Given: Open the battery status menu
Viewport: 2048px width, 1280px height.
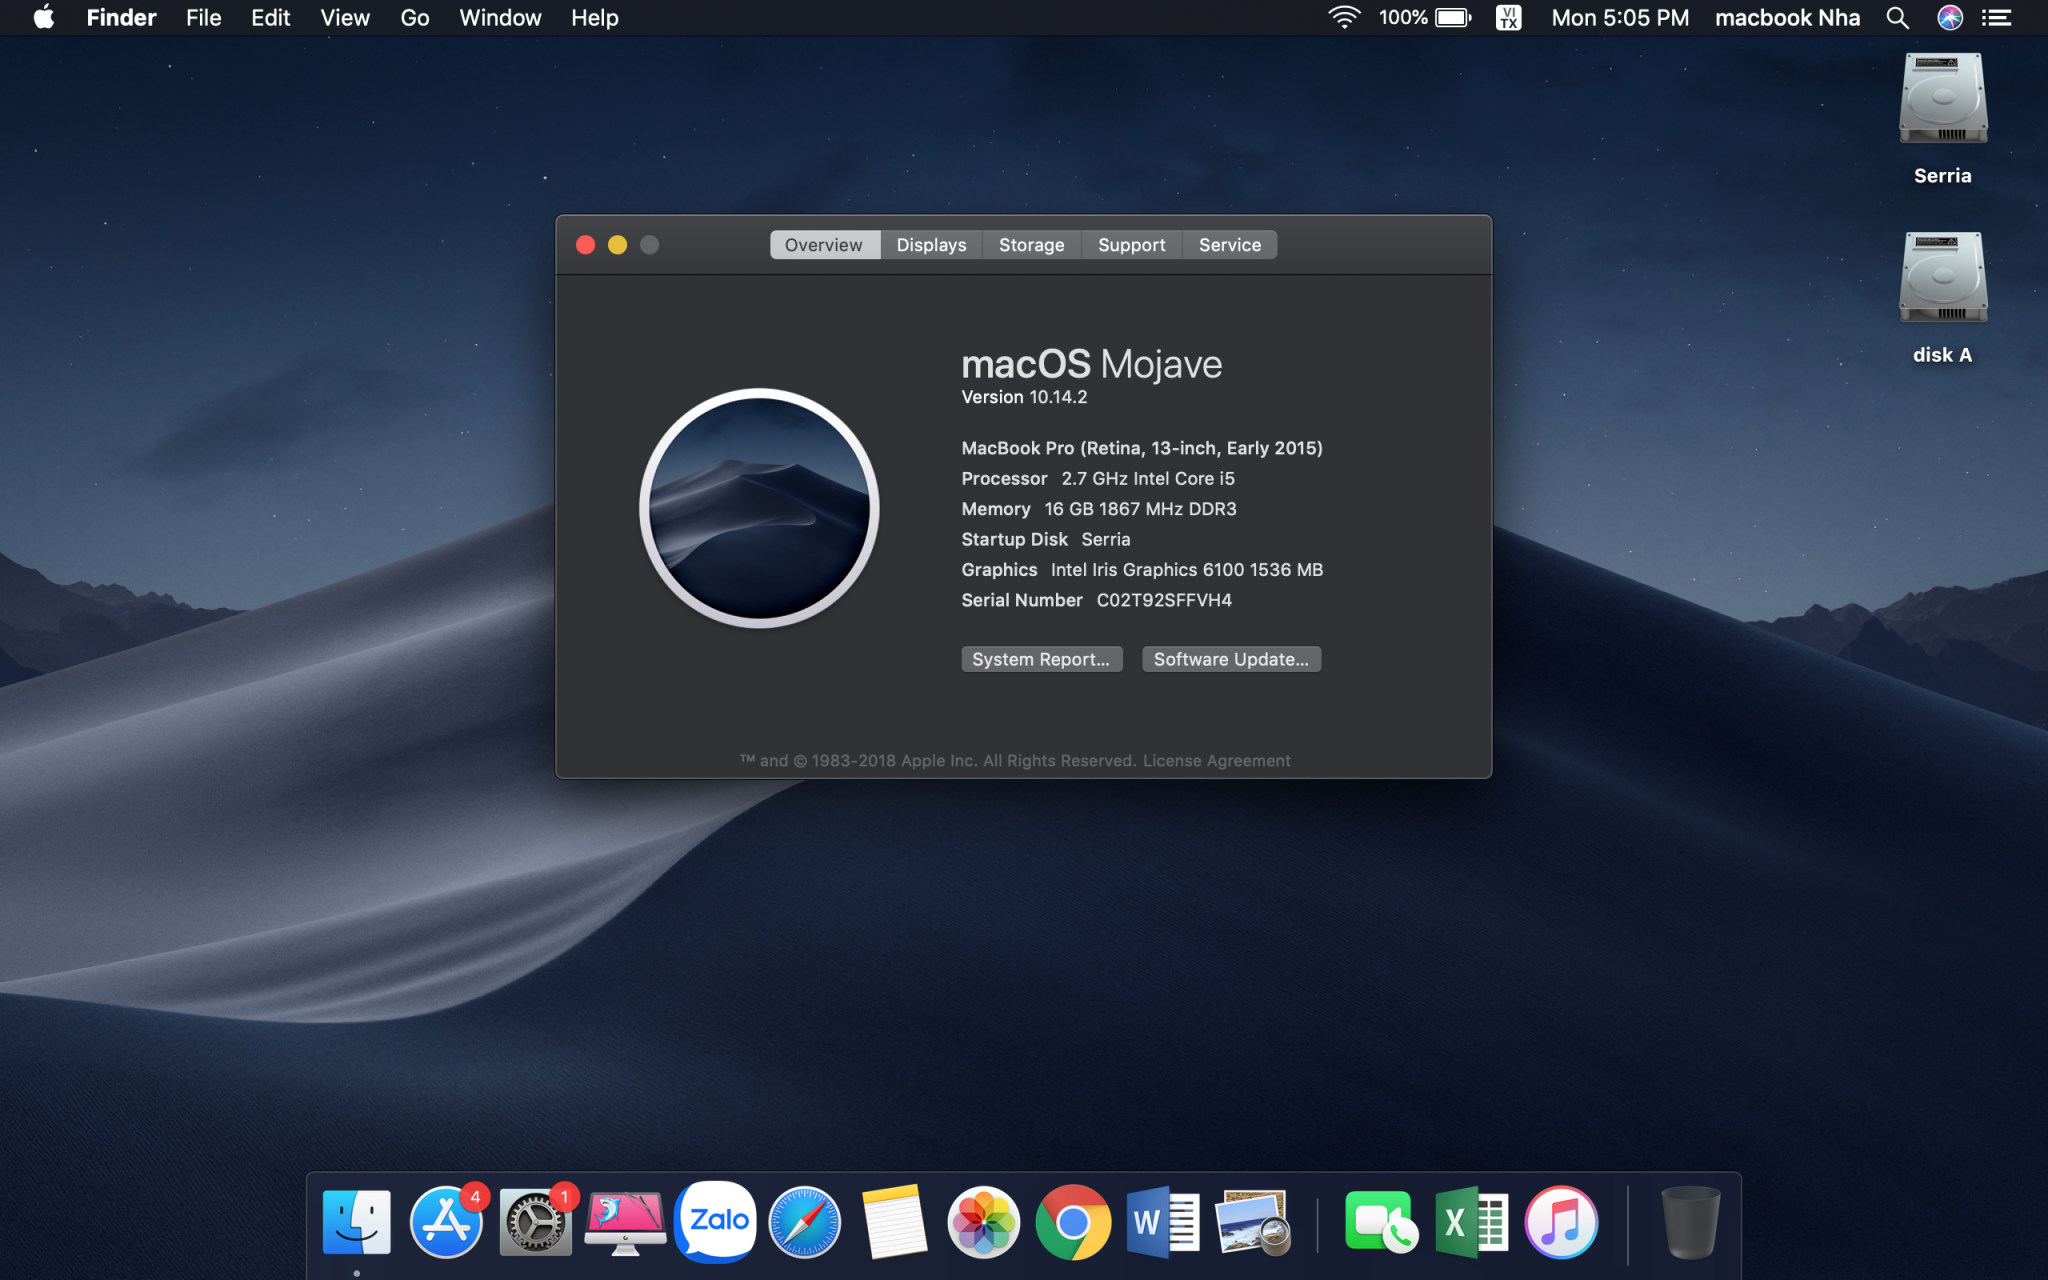Looking at the screenshot, I should pyautogui.click(x=1452, y=18).
